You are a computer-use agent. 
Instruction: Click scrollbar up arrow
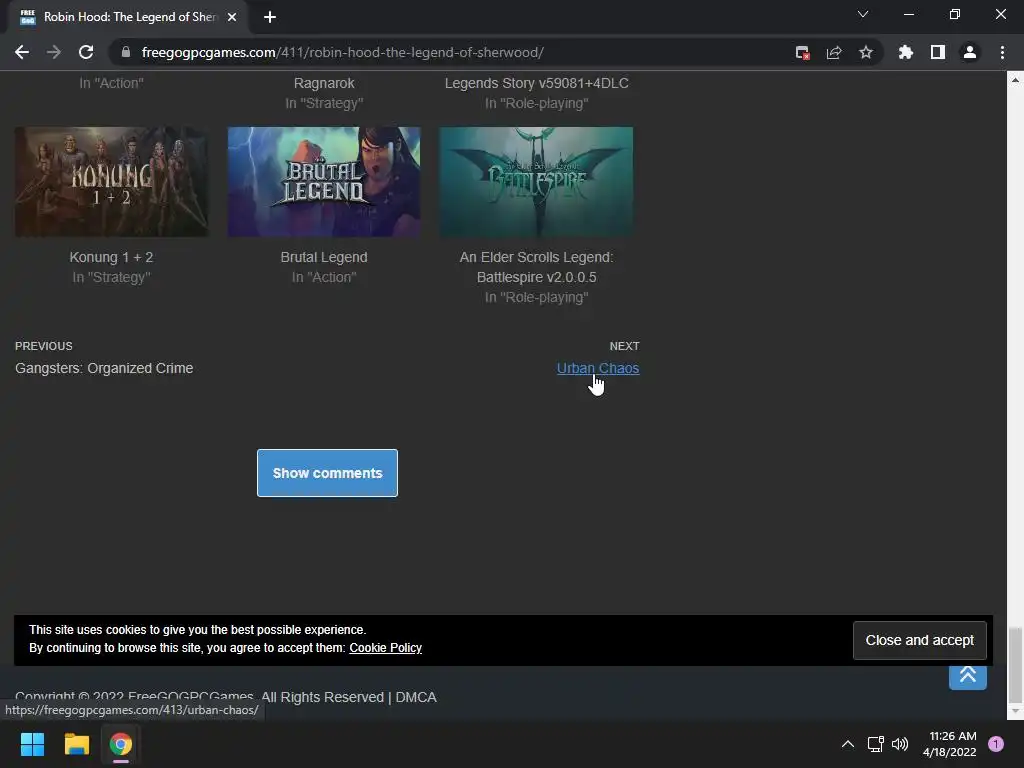click(1015, 80)
